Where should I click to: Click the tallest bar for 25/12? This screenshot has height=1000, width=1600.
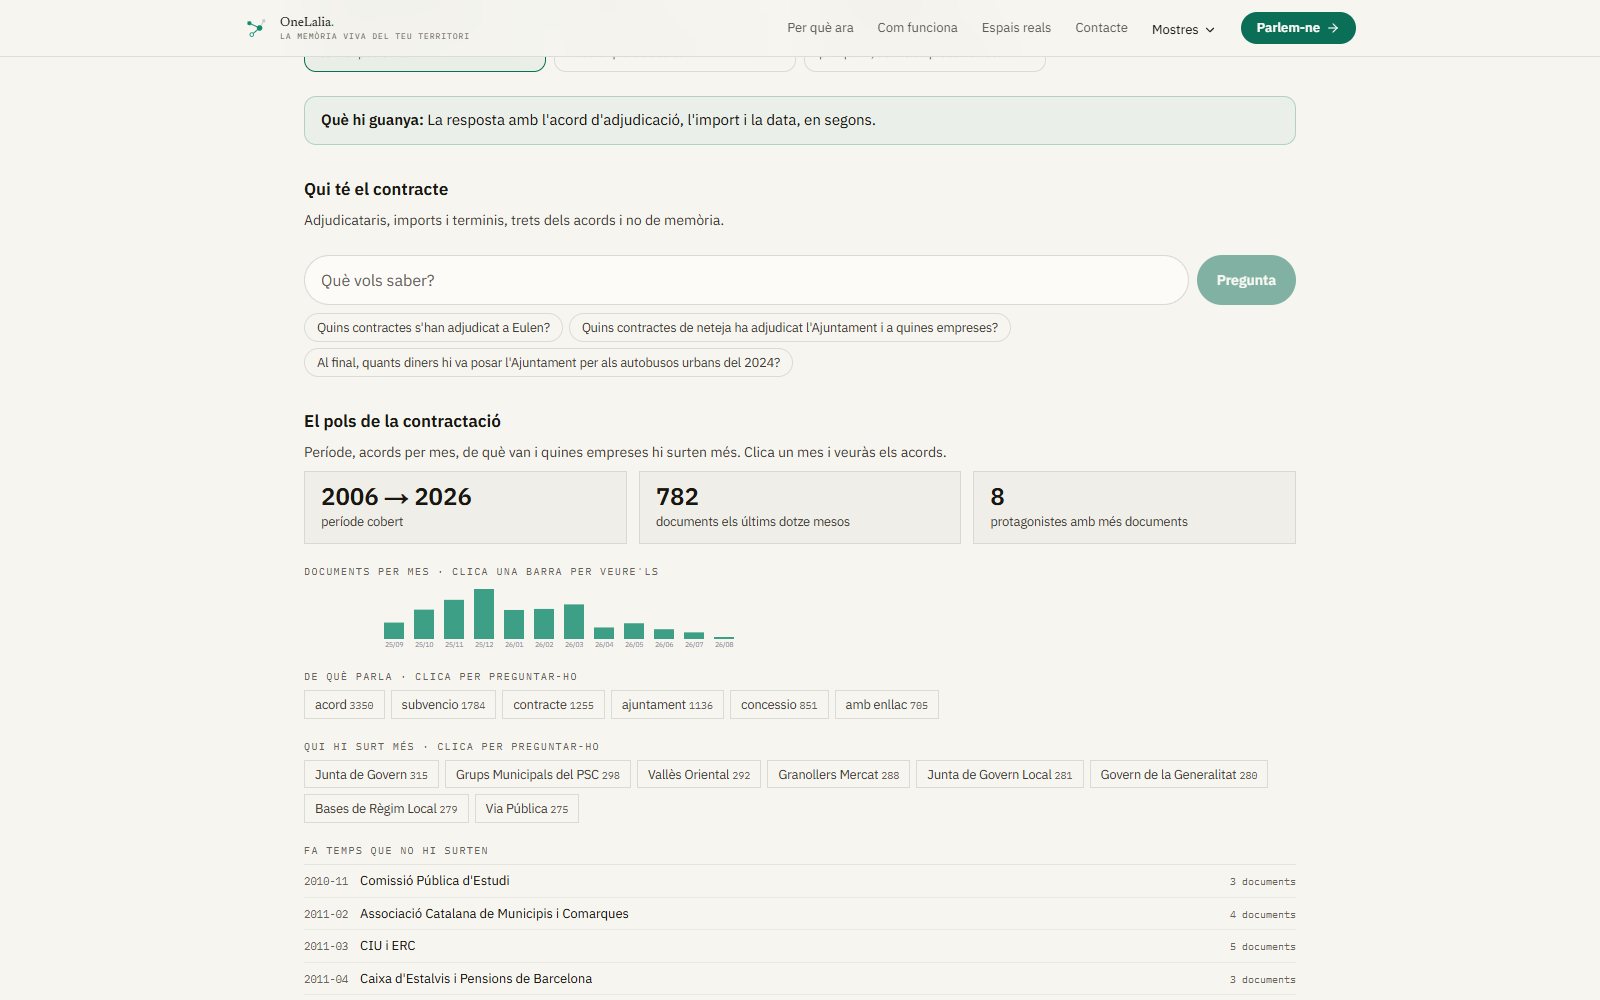(484, 614)
